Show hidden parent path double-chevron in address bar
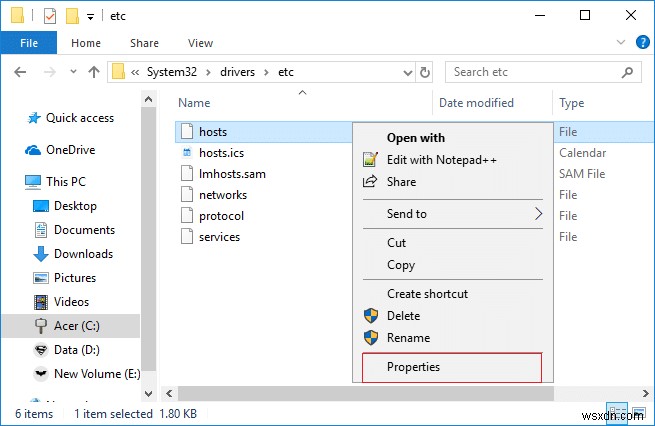 click(135, 72)
